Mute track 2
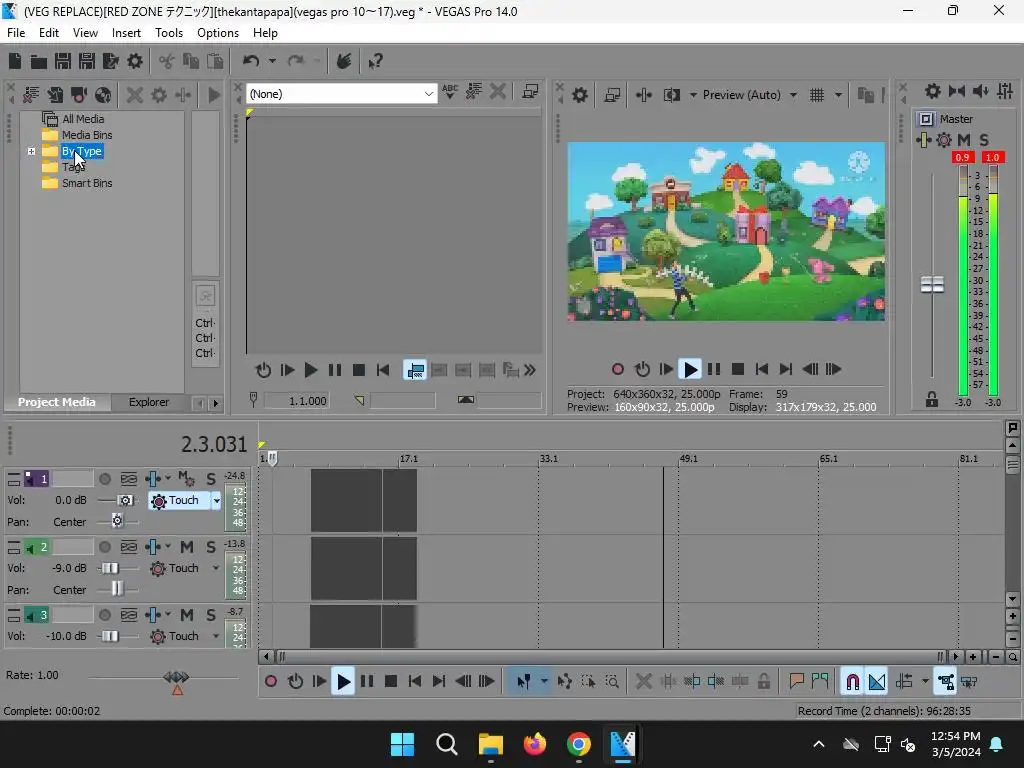This screenshot has width=1024, height=768. coord(187,547)
